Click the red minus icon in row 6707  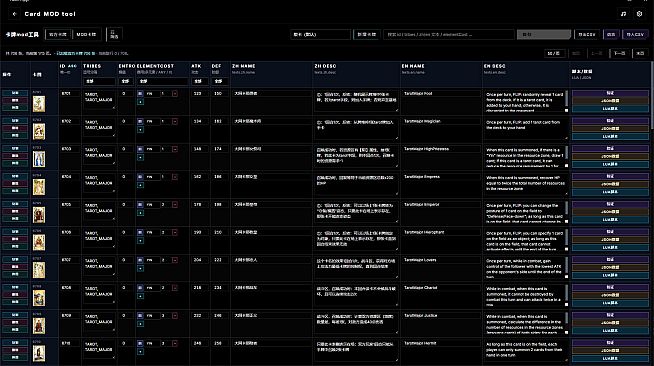click(175, 260)
